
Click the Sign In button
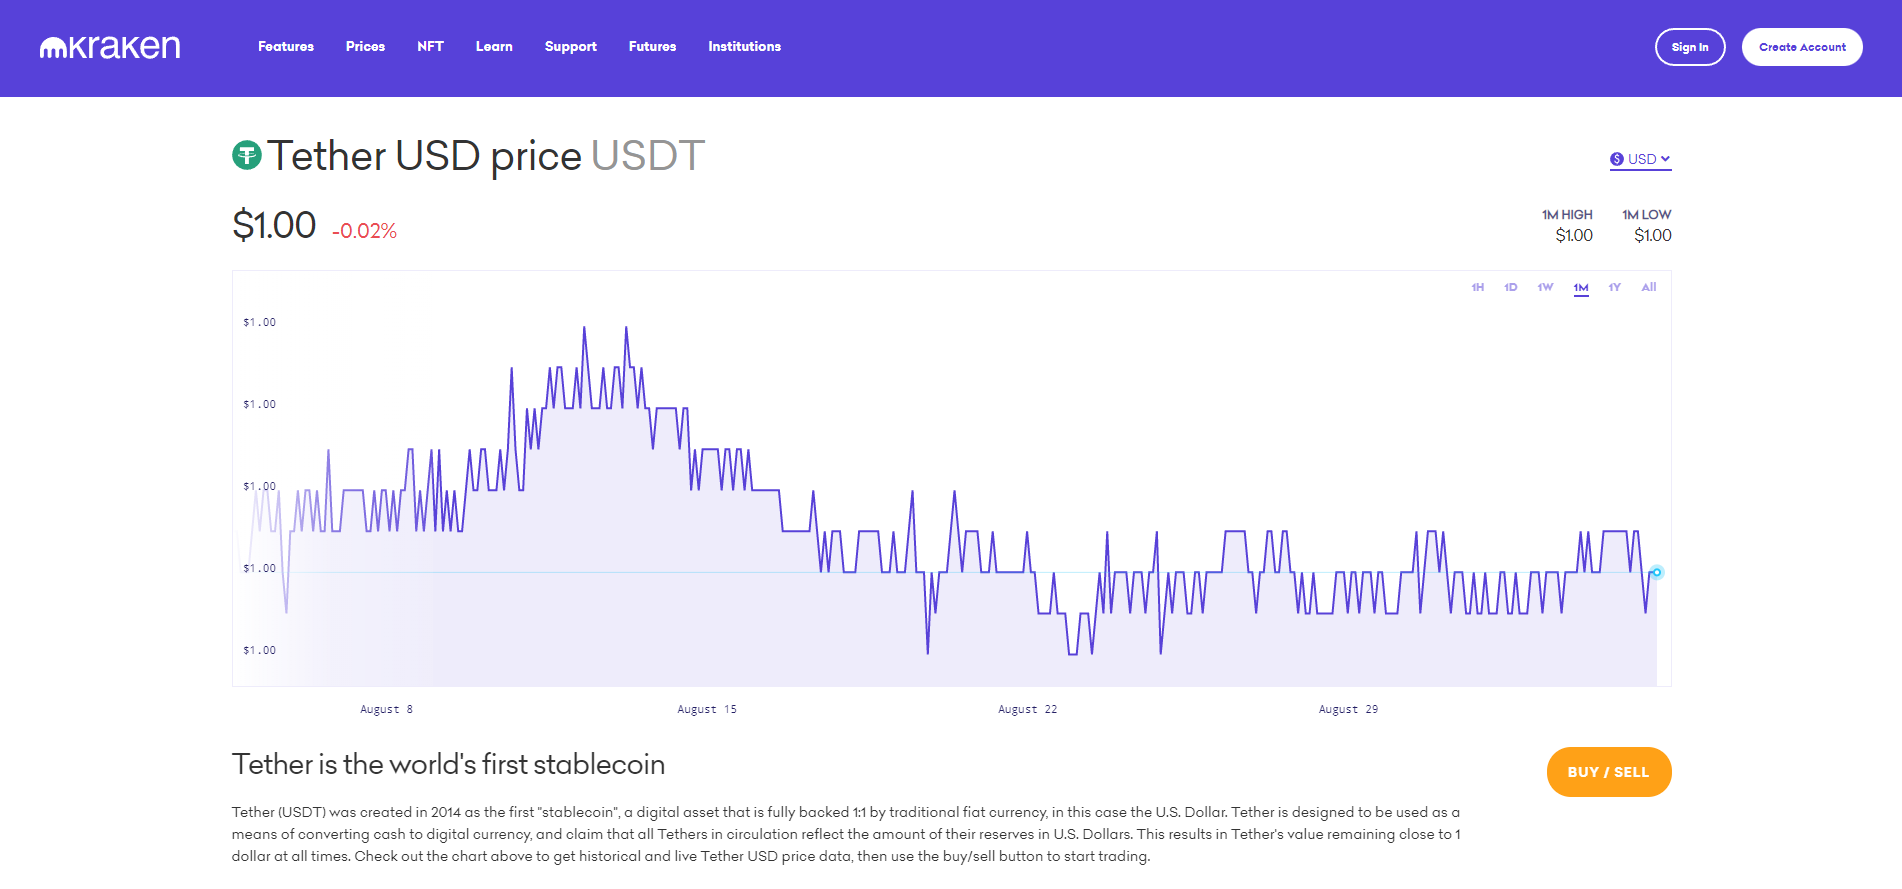(1689, 47)
